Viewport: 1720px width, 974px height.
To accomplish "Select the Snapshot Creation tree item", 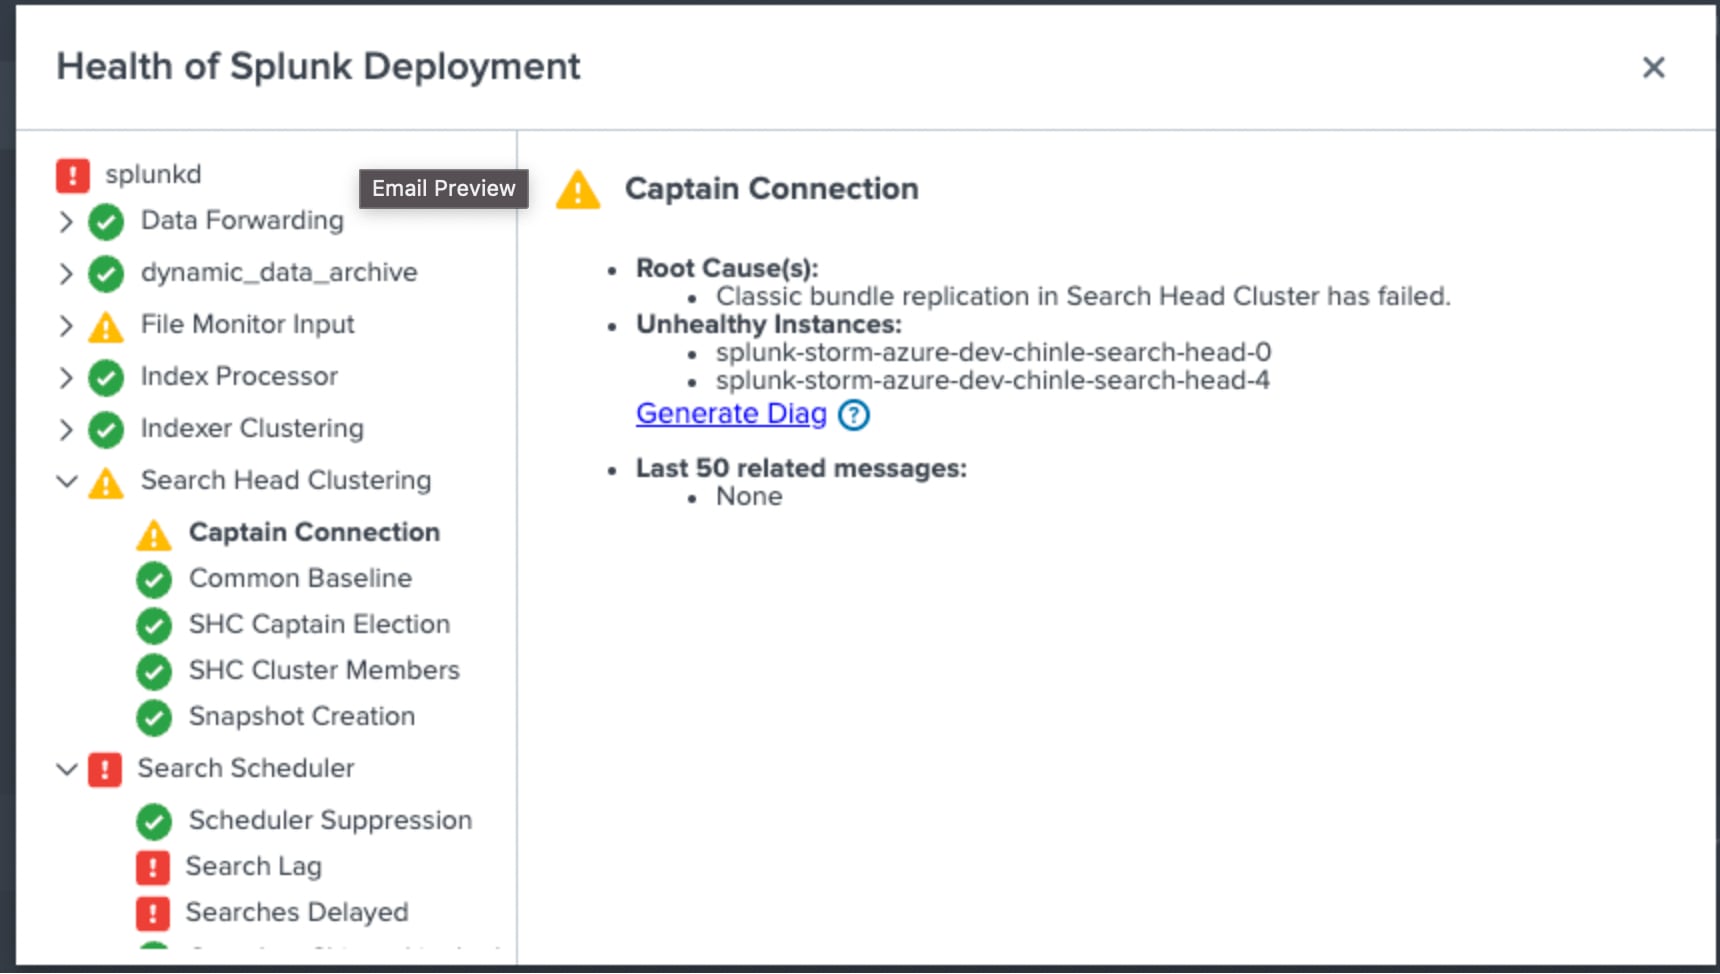I will (x=301, y=716).
